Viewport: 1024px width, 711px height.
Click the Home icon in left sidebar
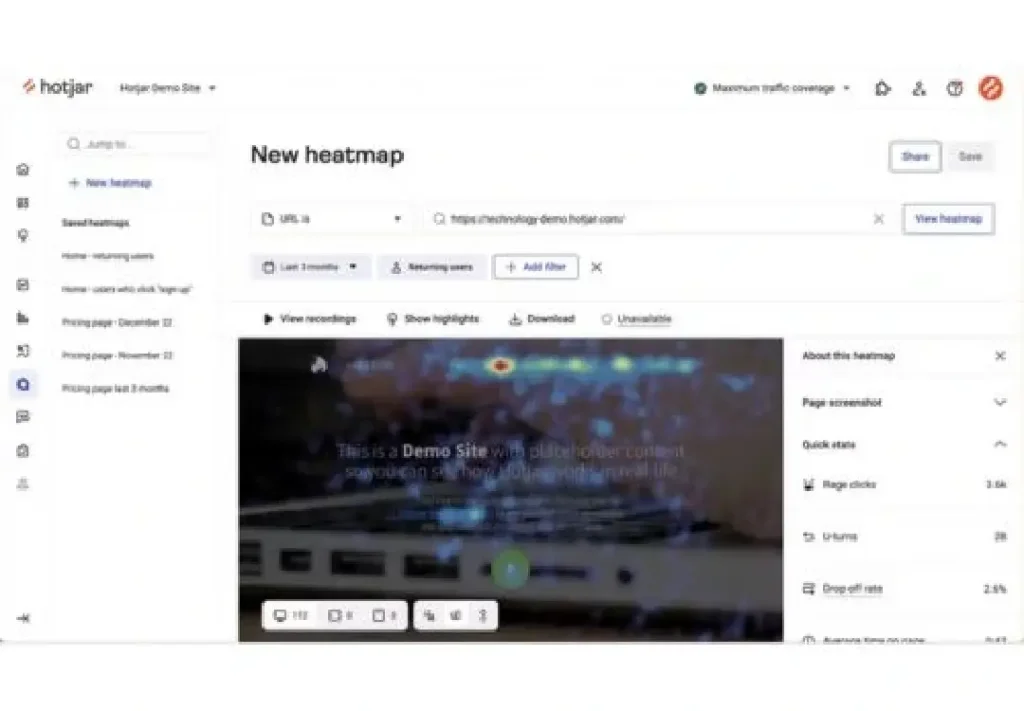[23, 170]
